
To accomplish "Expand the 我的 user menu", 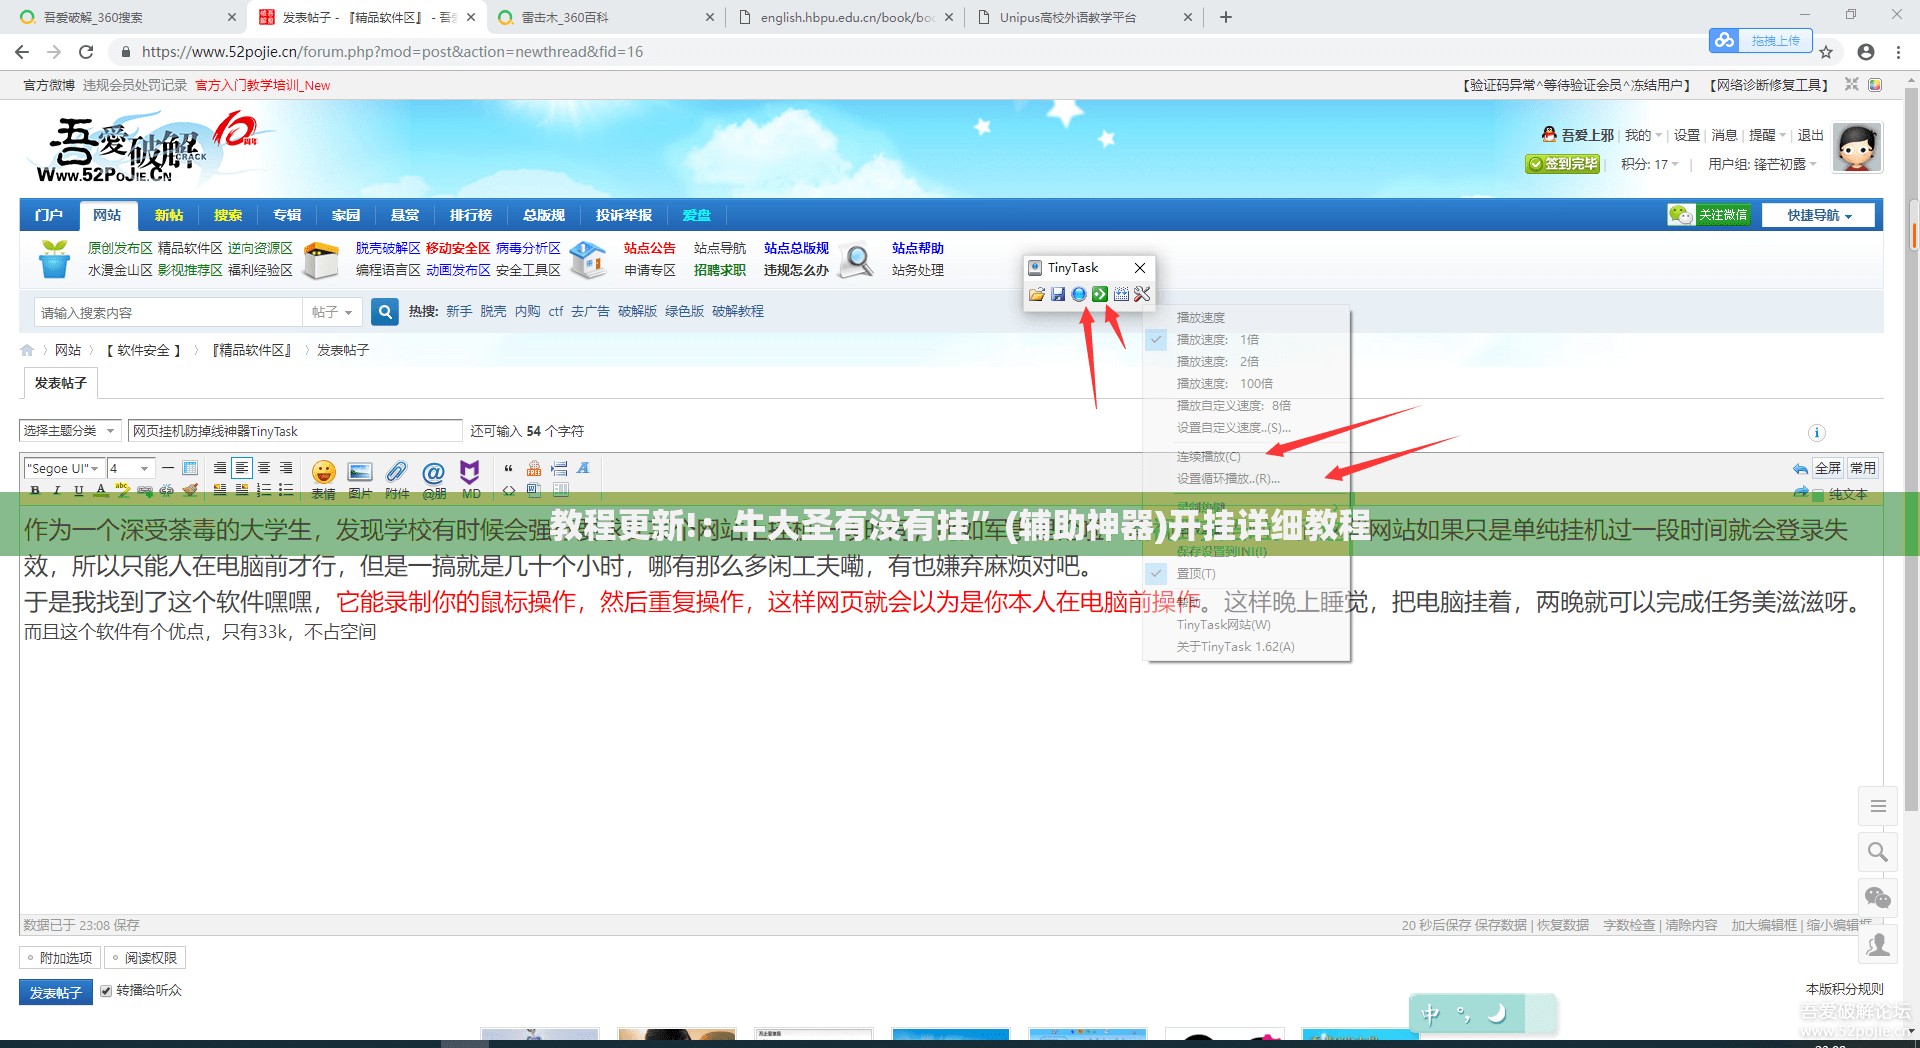I will [1643, 135].
